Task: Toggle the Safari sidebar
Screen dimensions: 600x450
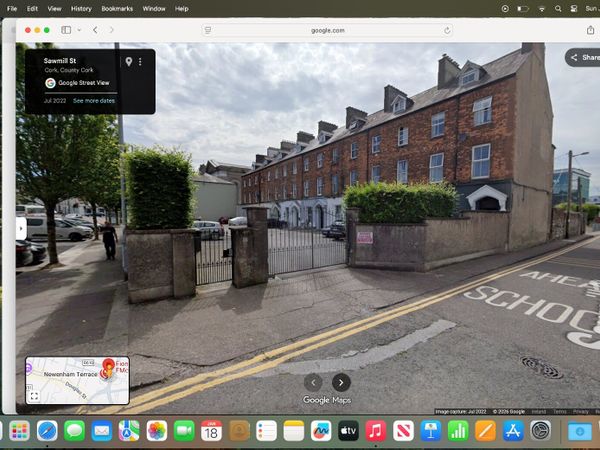Action: click(65, 30)
